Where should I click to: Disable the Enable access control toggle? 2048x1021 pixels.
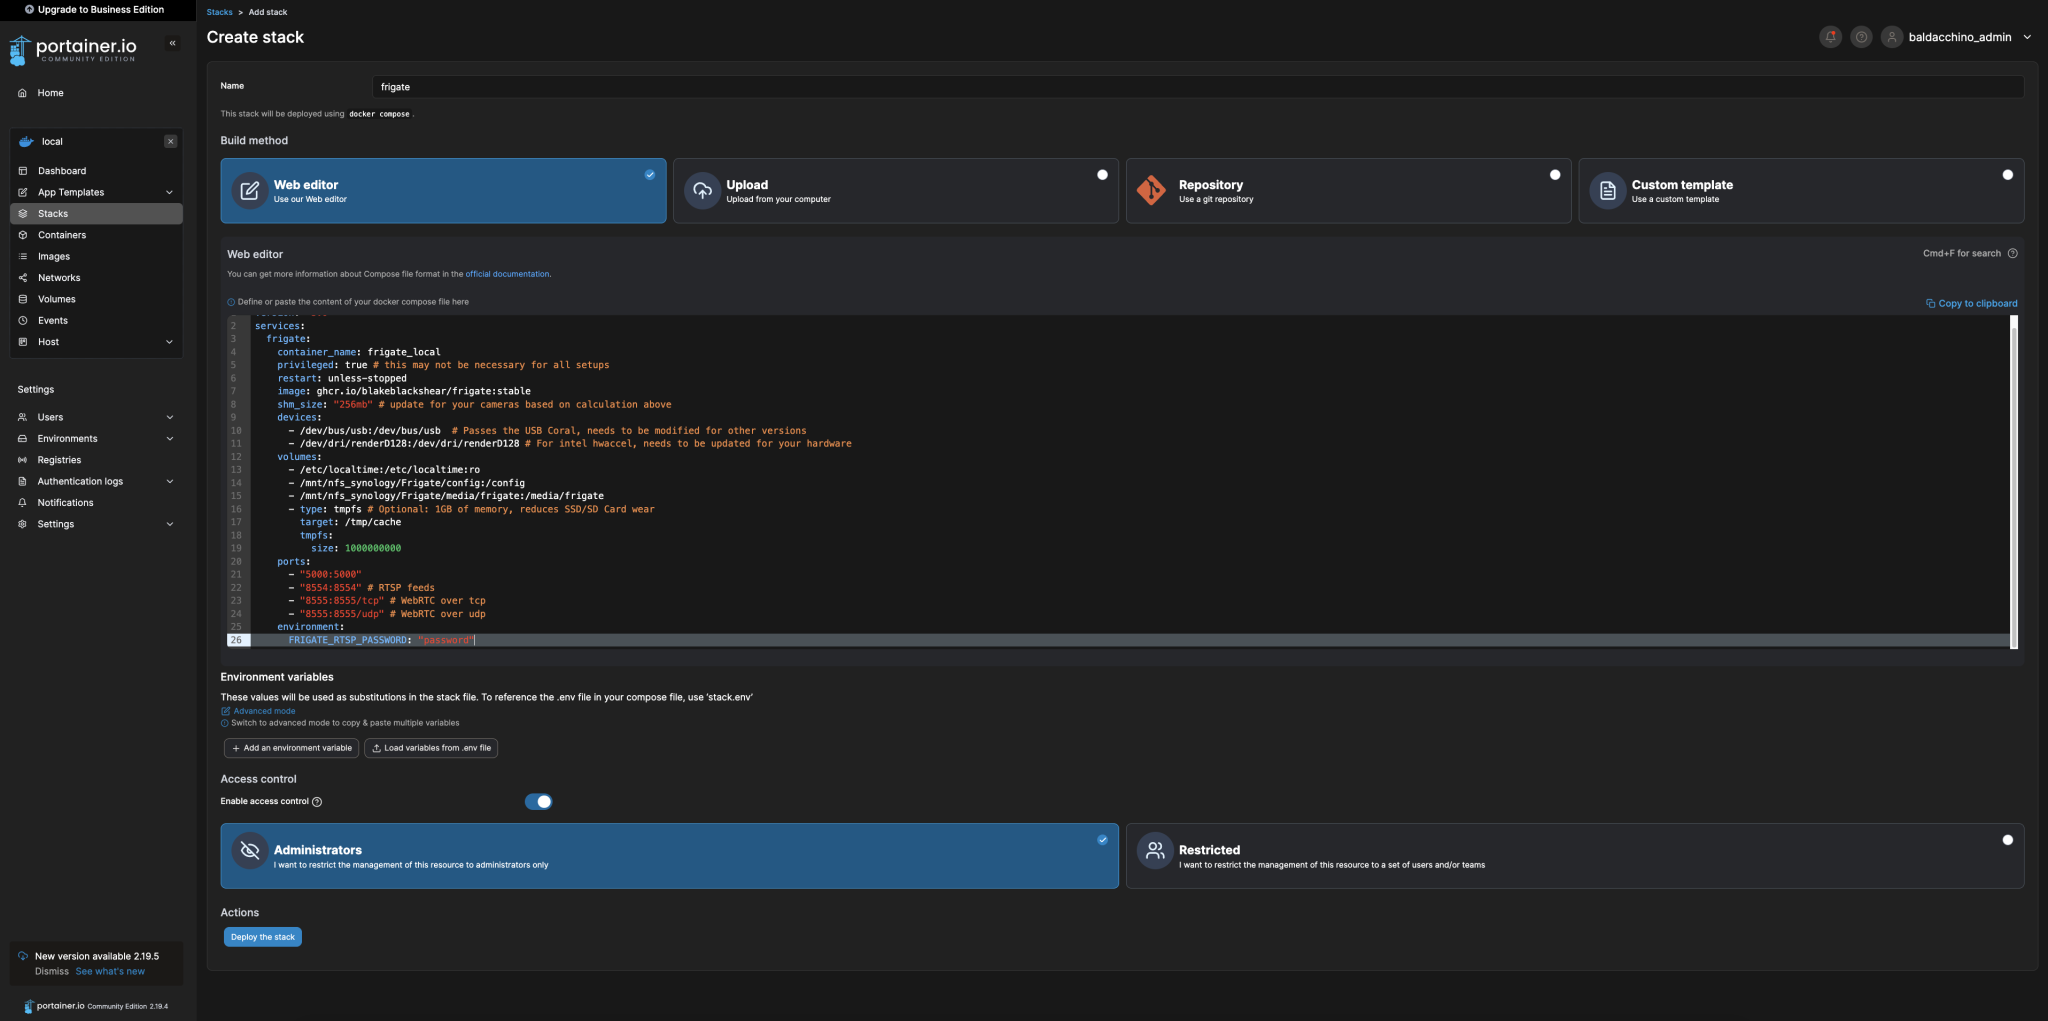[x=538, y=801]
